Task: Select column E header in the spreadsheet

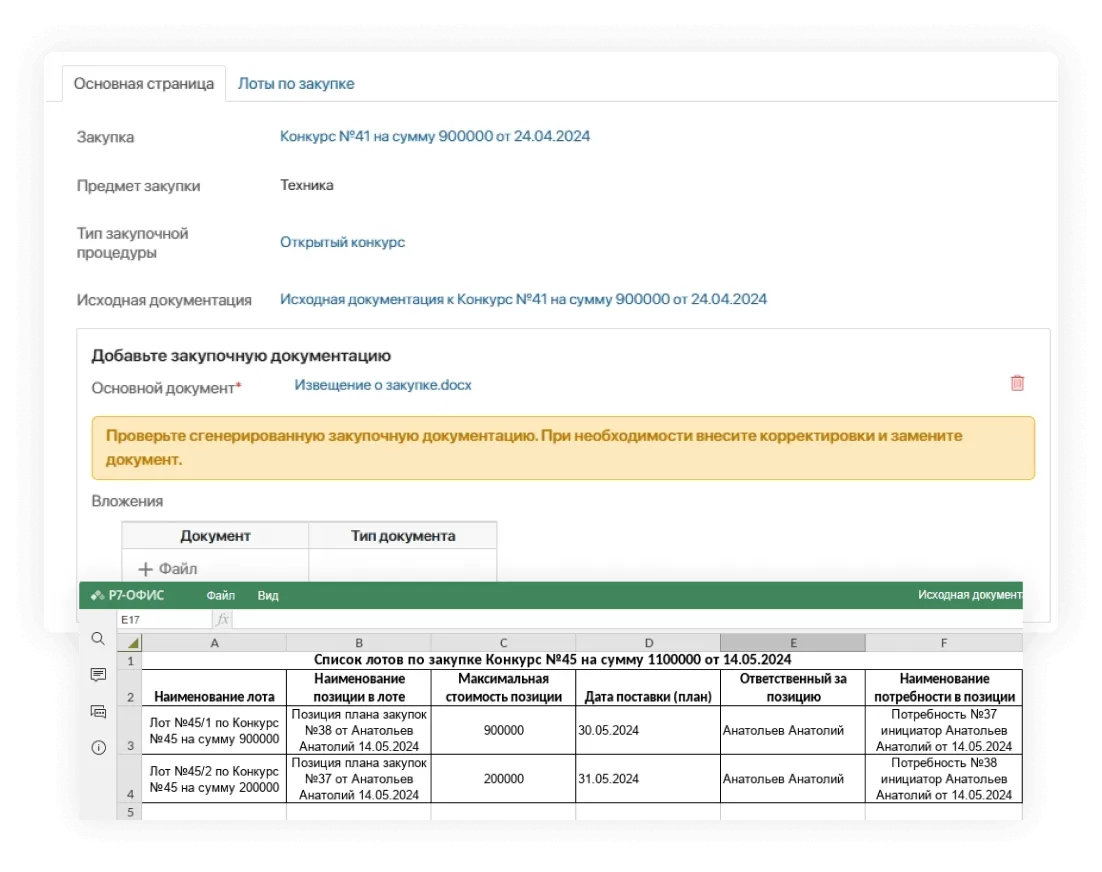Action: click(x=792, y=643)
